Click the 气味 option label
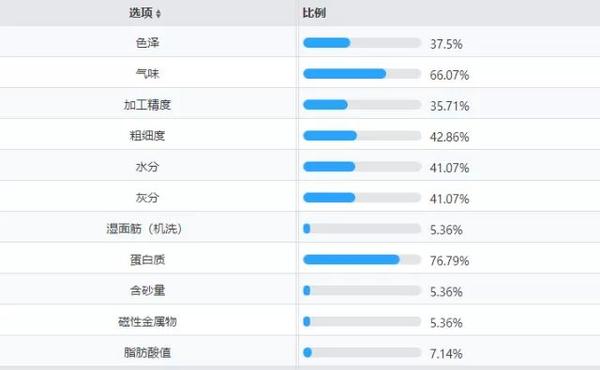This screenshot has height=370, width=600. (147, 73)
